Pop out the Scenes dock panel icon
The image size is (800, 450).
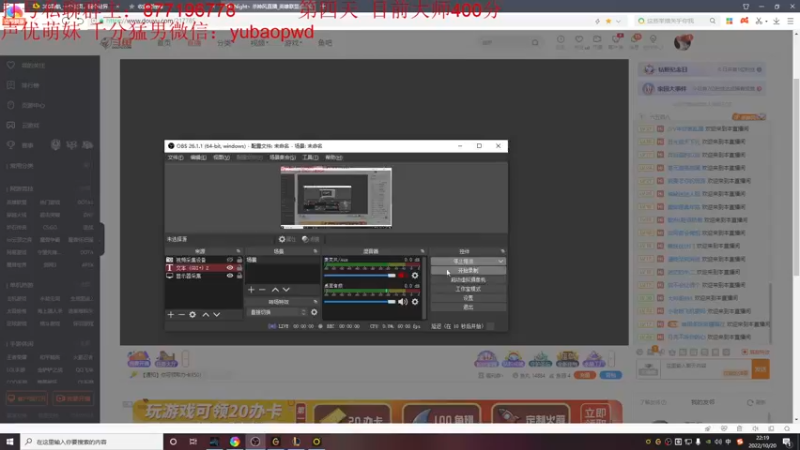tap(315, 251)
